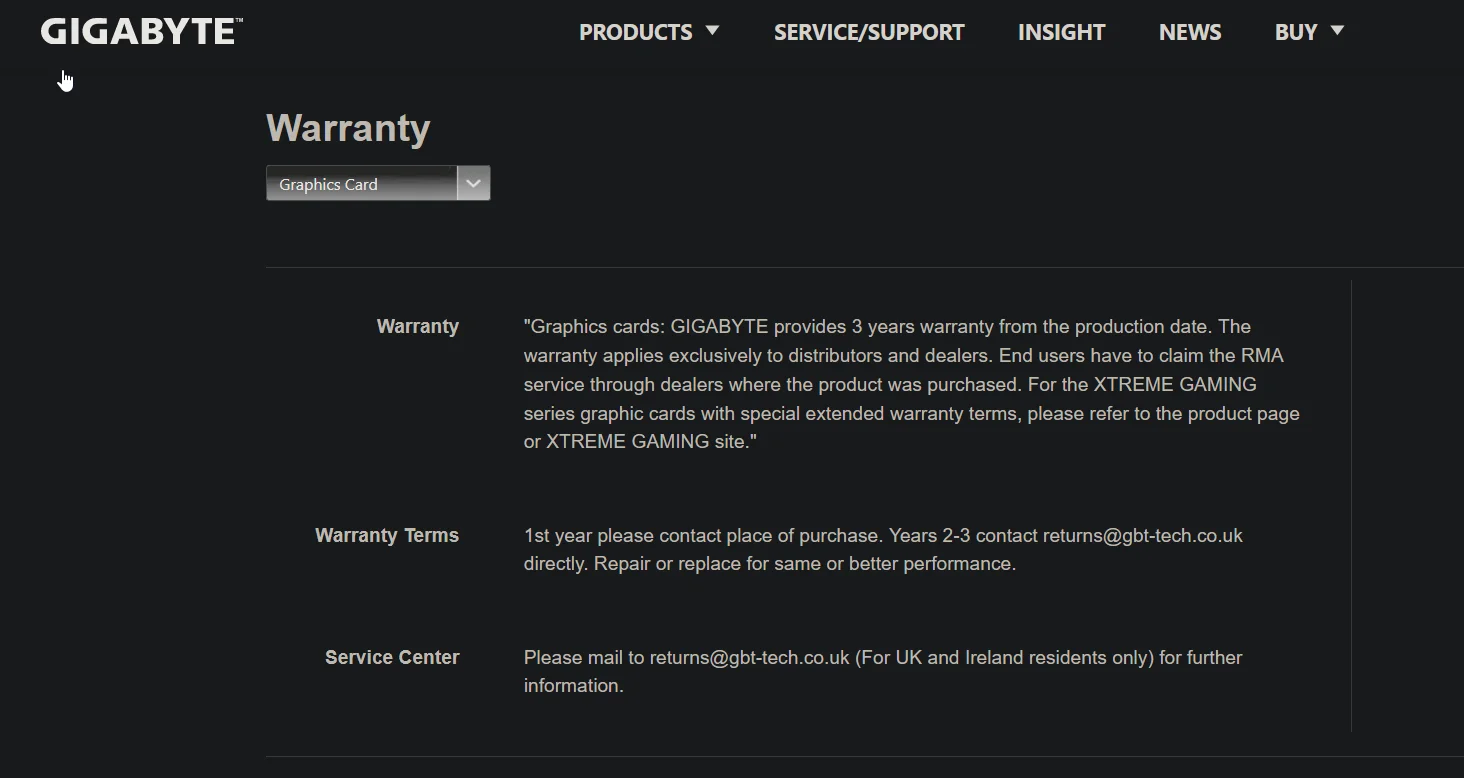Click the 'Warranty Terms' row label
Image resolution: width=1464 pixels, height=778 pixels.
pos(387,535)
